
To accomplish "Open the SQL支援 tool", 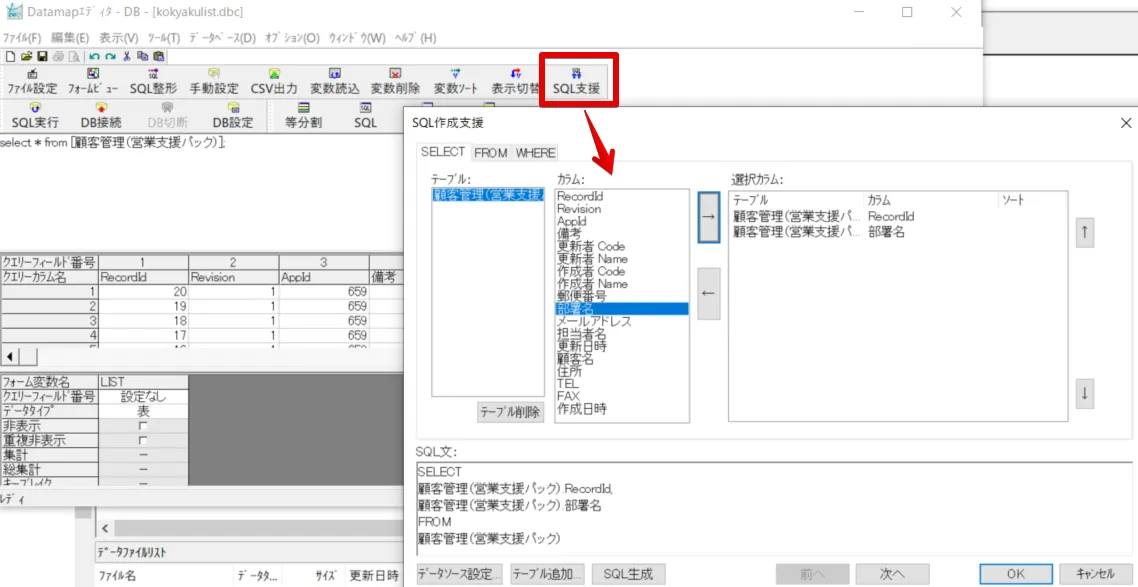I will (576, 81).
